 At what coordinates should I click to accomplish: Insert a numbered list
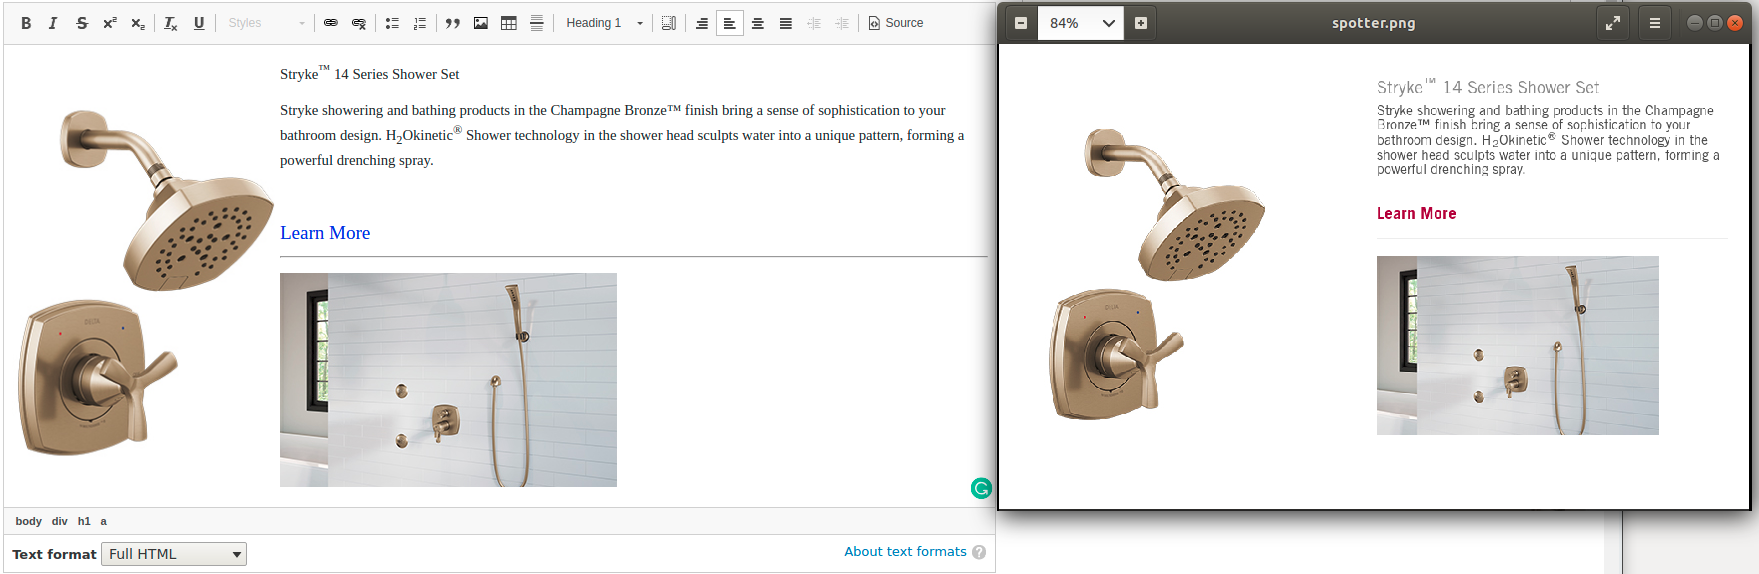coord(420,23)
